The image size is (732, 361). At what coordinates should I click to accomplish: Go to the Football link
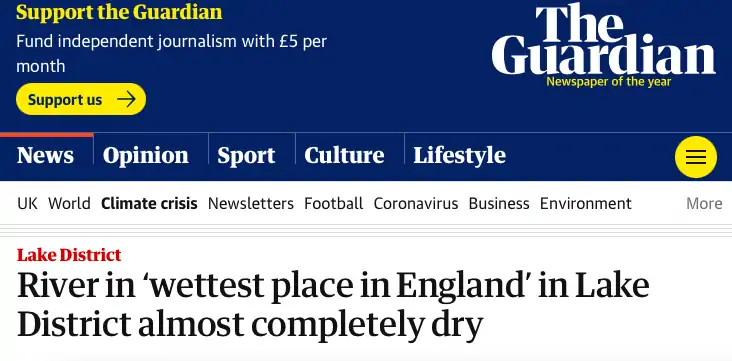[x=333, y=203]
